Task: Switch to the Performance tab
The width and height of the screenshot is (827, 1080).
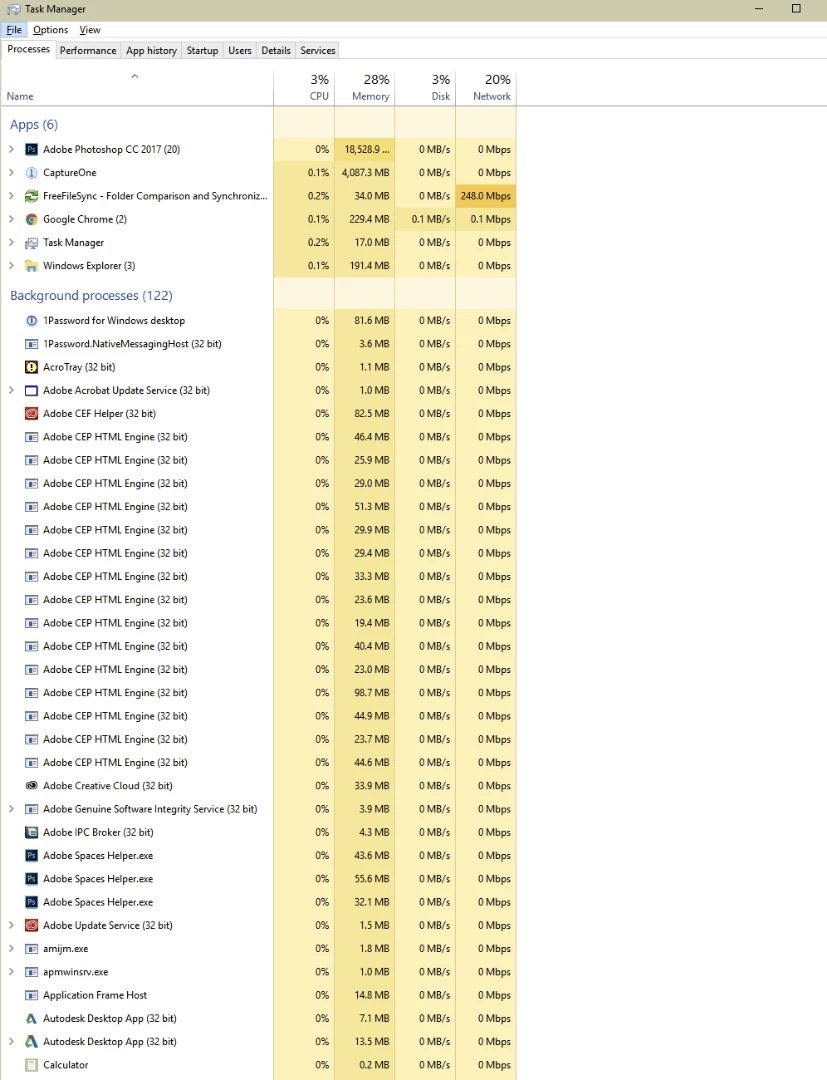Action: coord(88,51)
